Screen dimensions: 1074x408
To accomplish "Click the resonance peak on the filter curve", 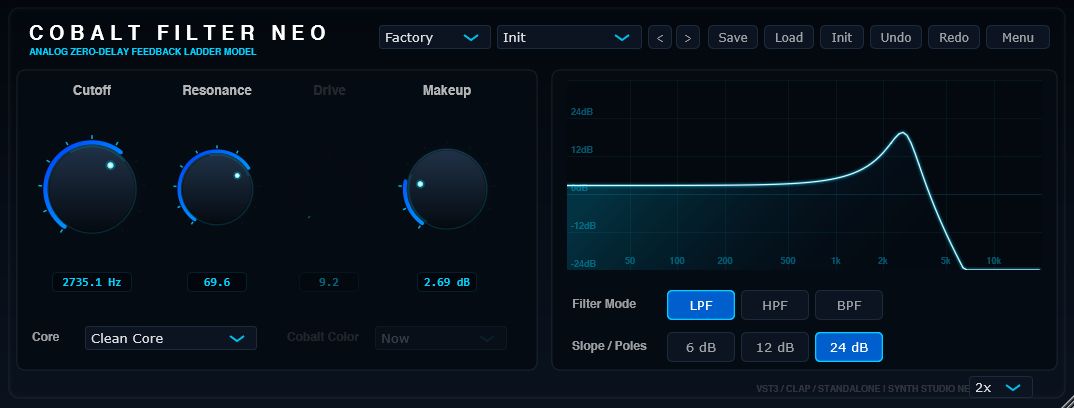I will tap(903, 133).
